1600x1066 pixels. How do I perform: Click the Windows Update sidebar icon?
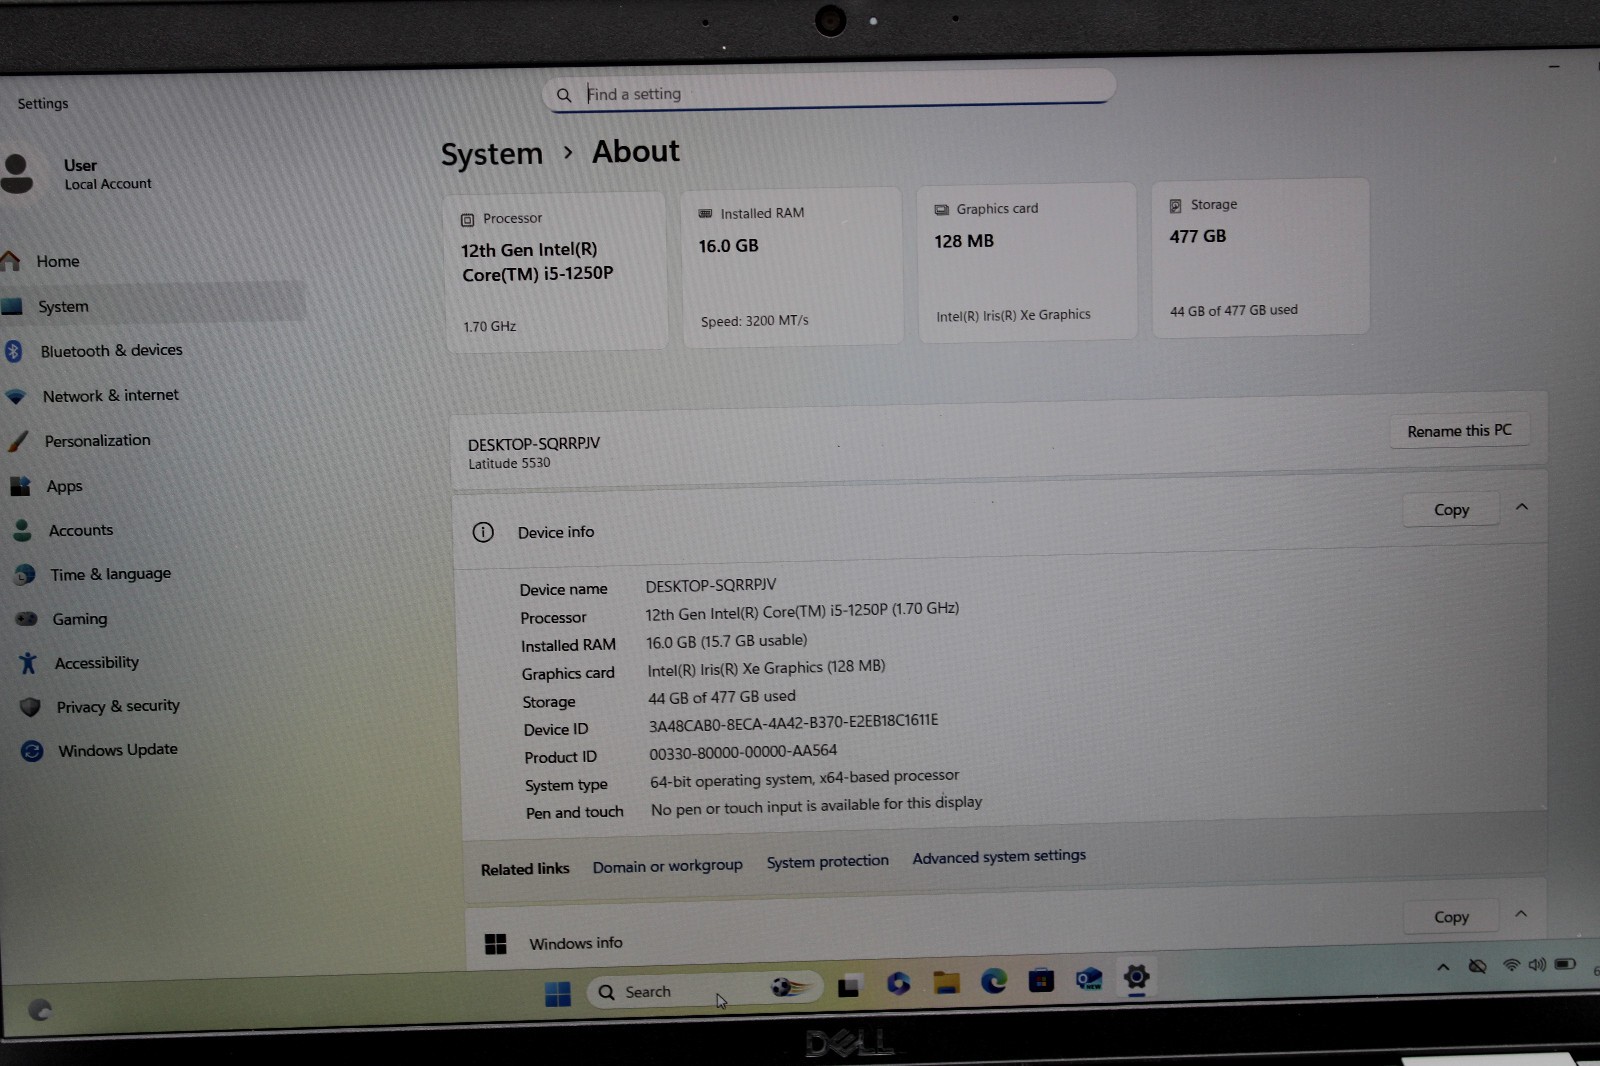click(32, 751)
